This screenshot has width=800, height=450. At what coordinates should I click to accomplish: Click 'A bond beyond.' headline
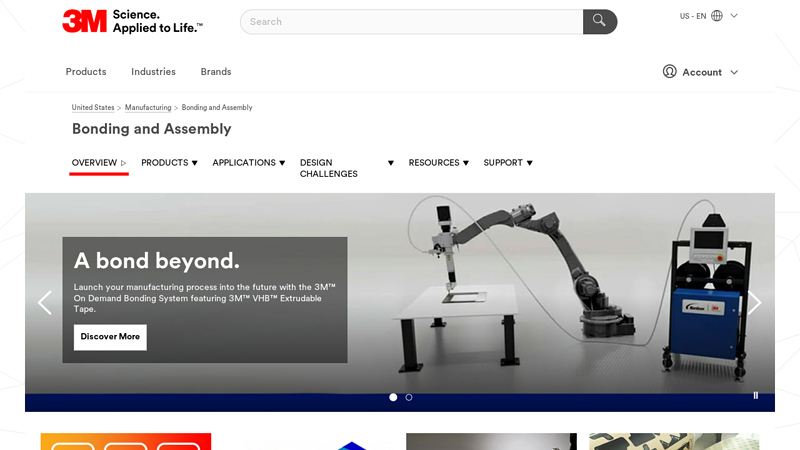tap(157, 261)
